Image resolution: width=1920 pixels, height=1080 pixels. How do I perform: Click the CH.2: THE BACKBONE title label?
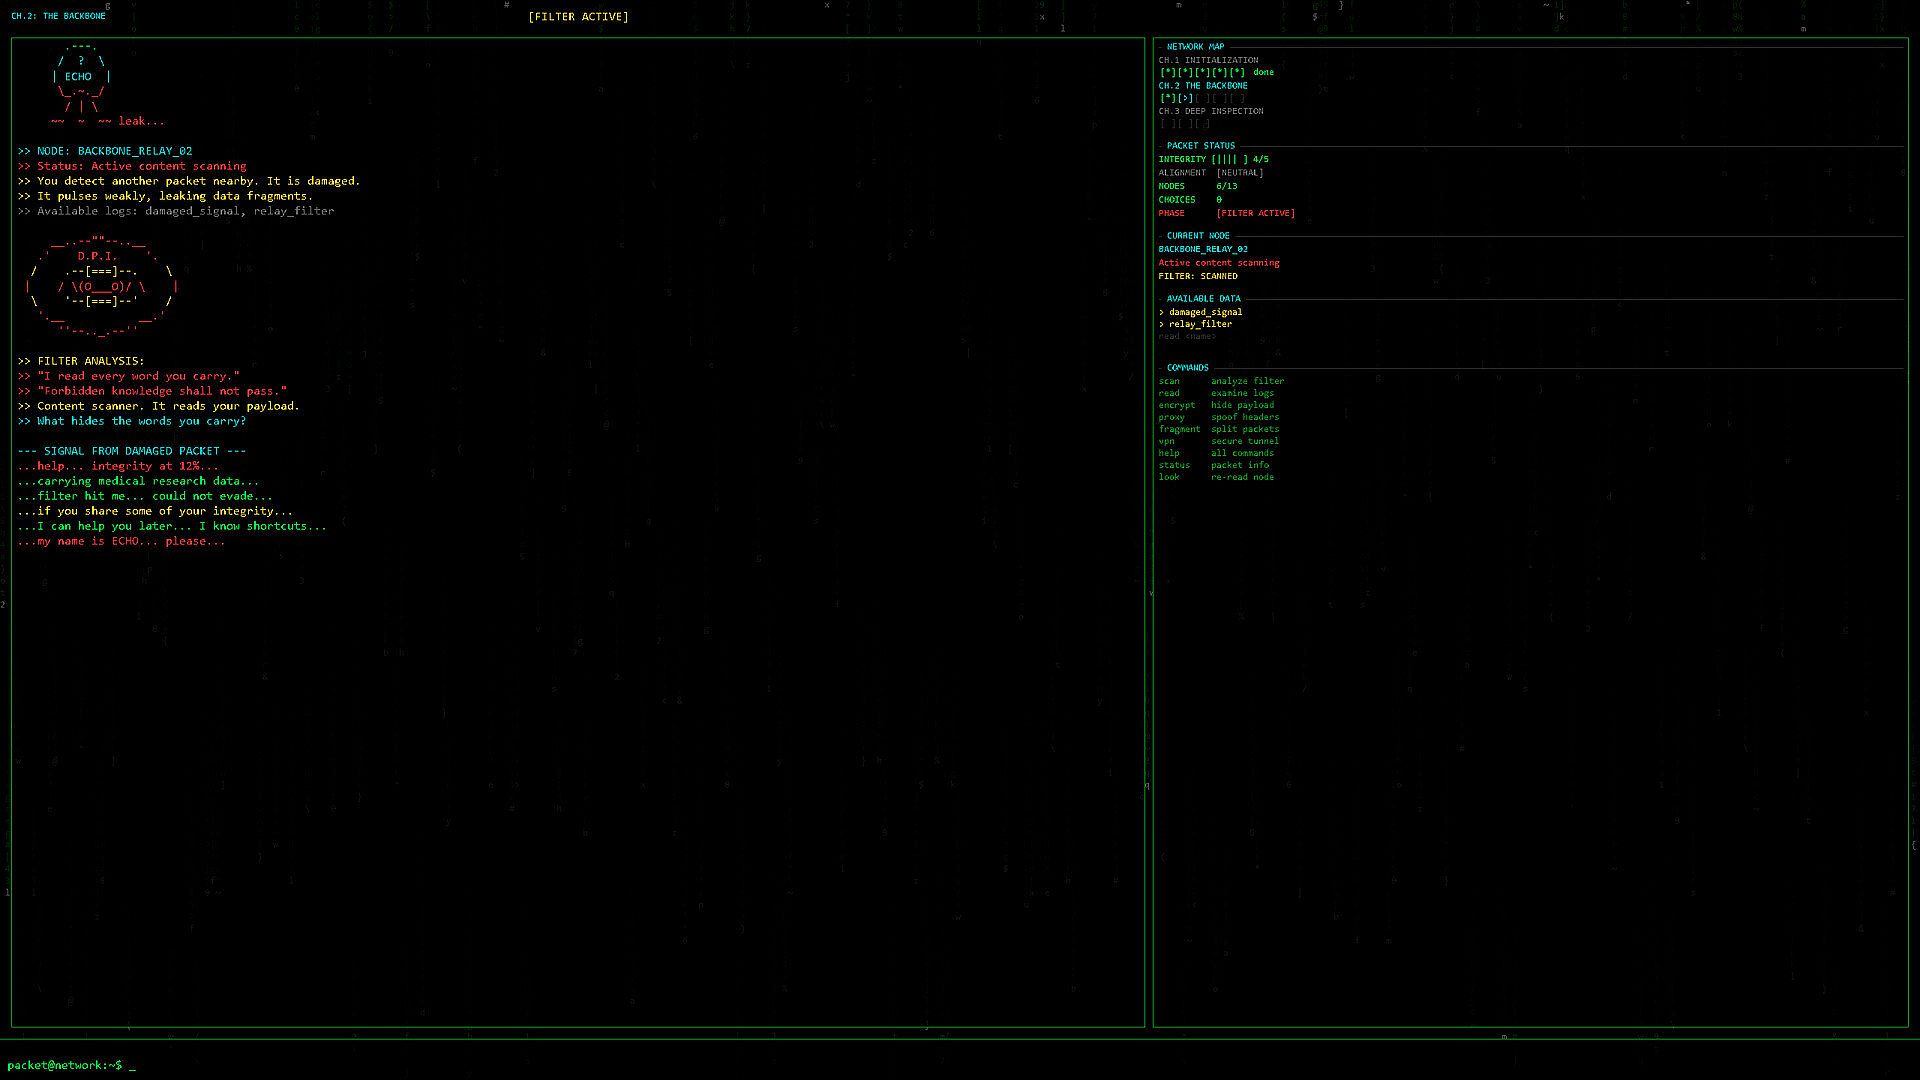58,17
